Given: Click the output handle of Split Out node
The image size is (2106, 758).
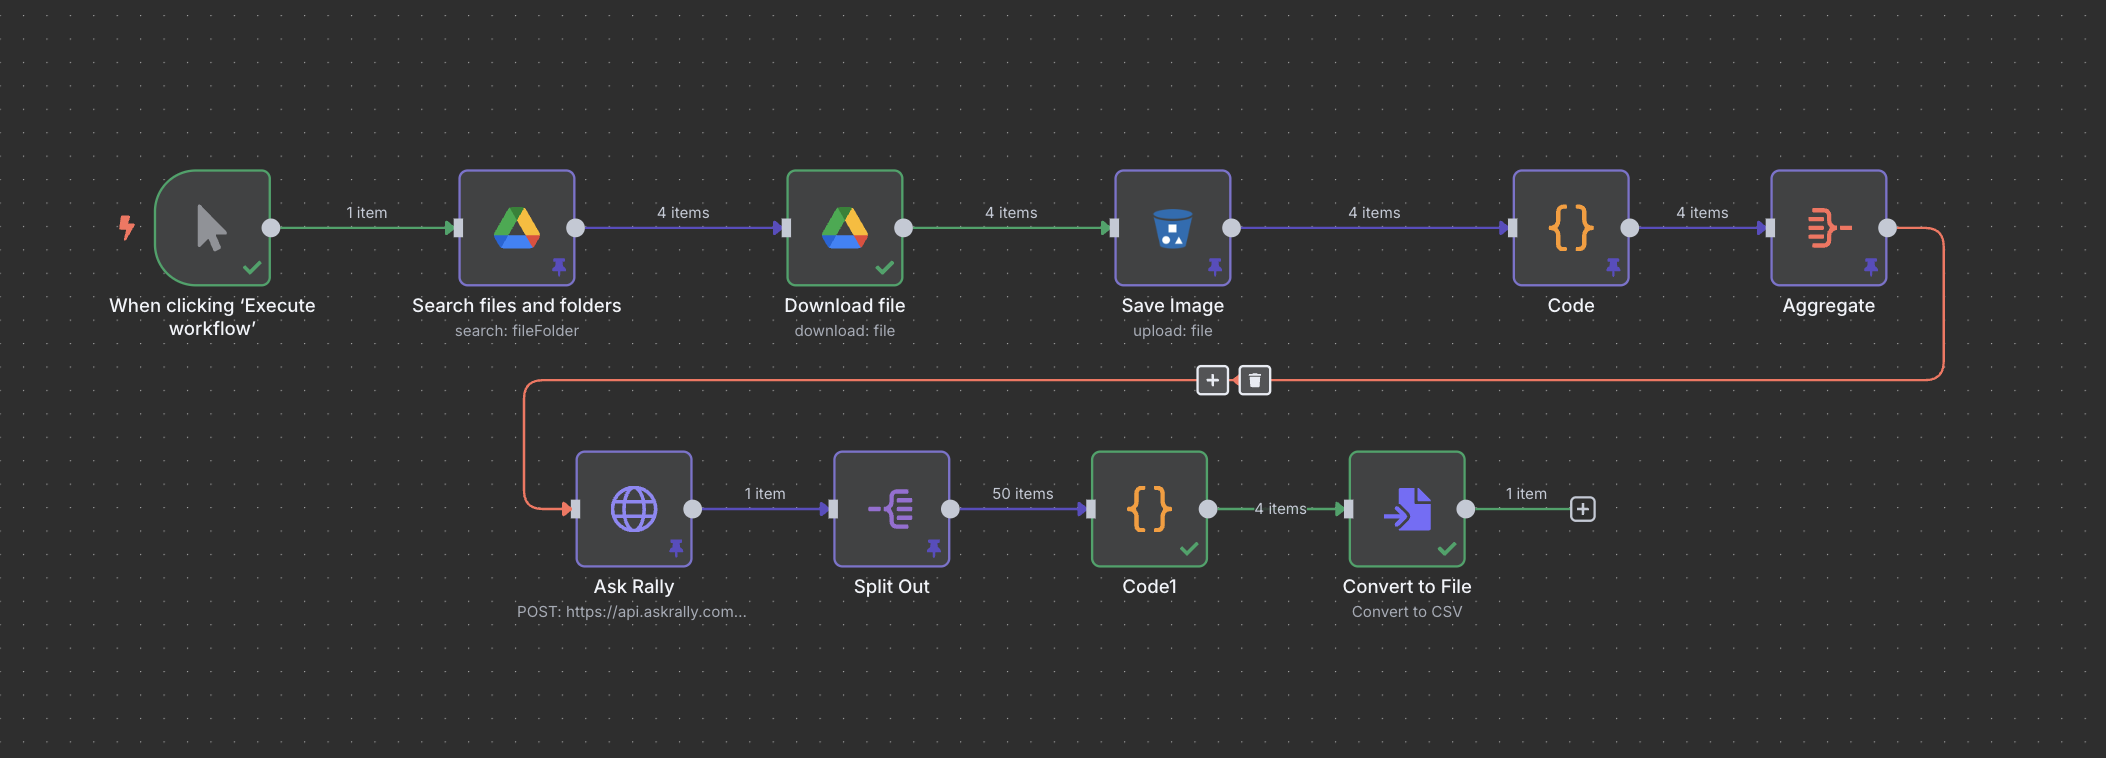Looking at the screenshot, I should tap(950, 509).
